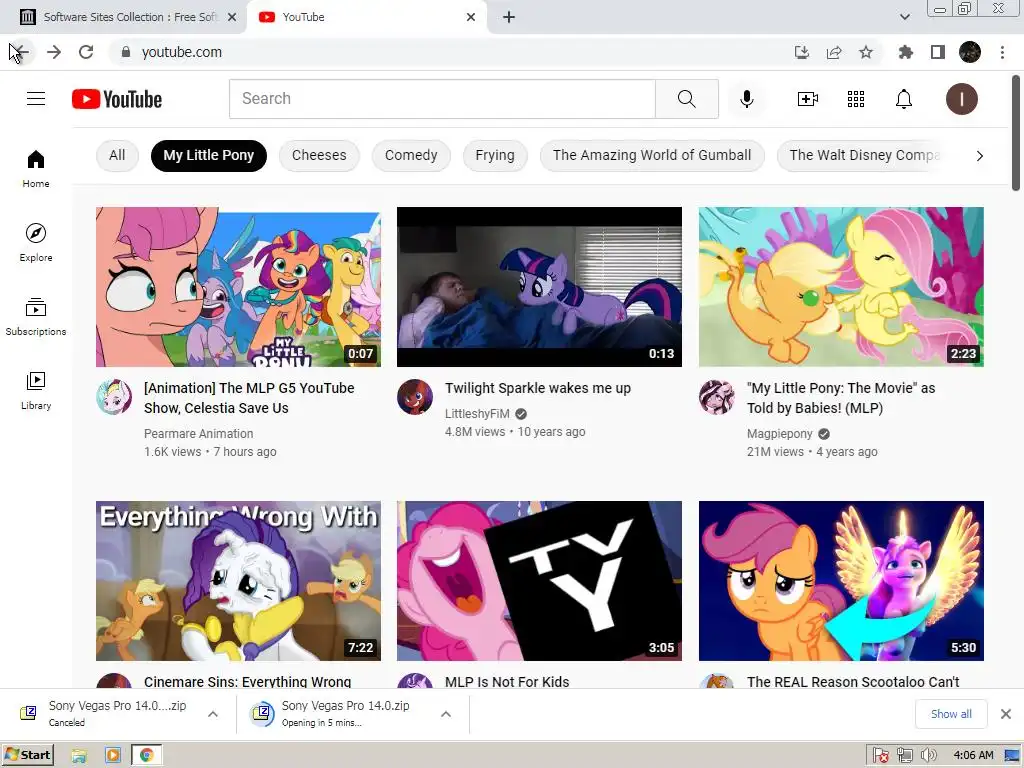Click in the YouTube search field
Viewport: 1024px width, 768px height.
click(x=442, y=99)
